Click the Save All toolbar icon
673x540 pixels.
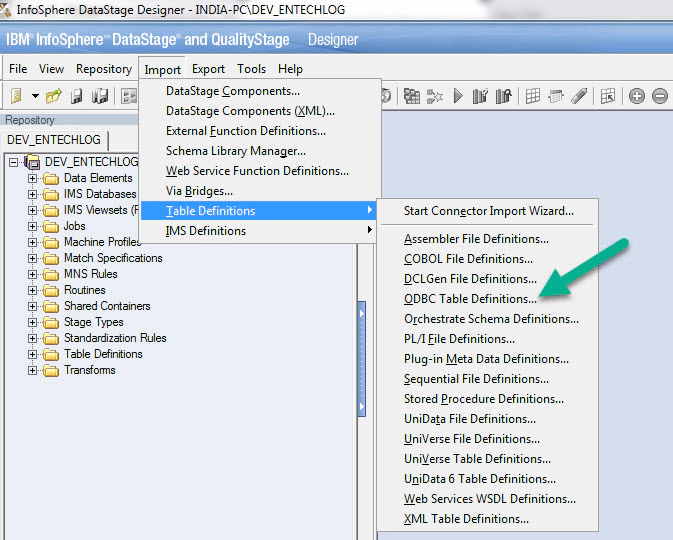[x=100, y=96]
